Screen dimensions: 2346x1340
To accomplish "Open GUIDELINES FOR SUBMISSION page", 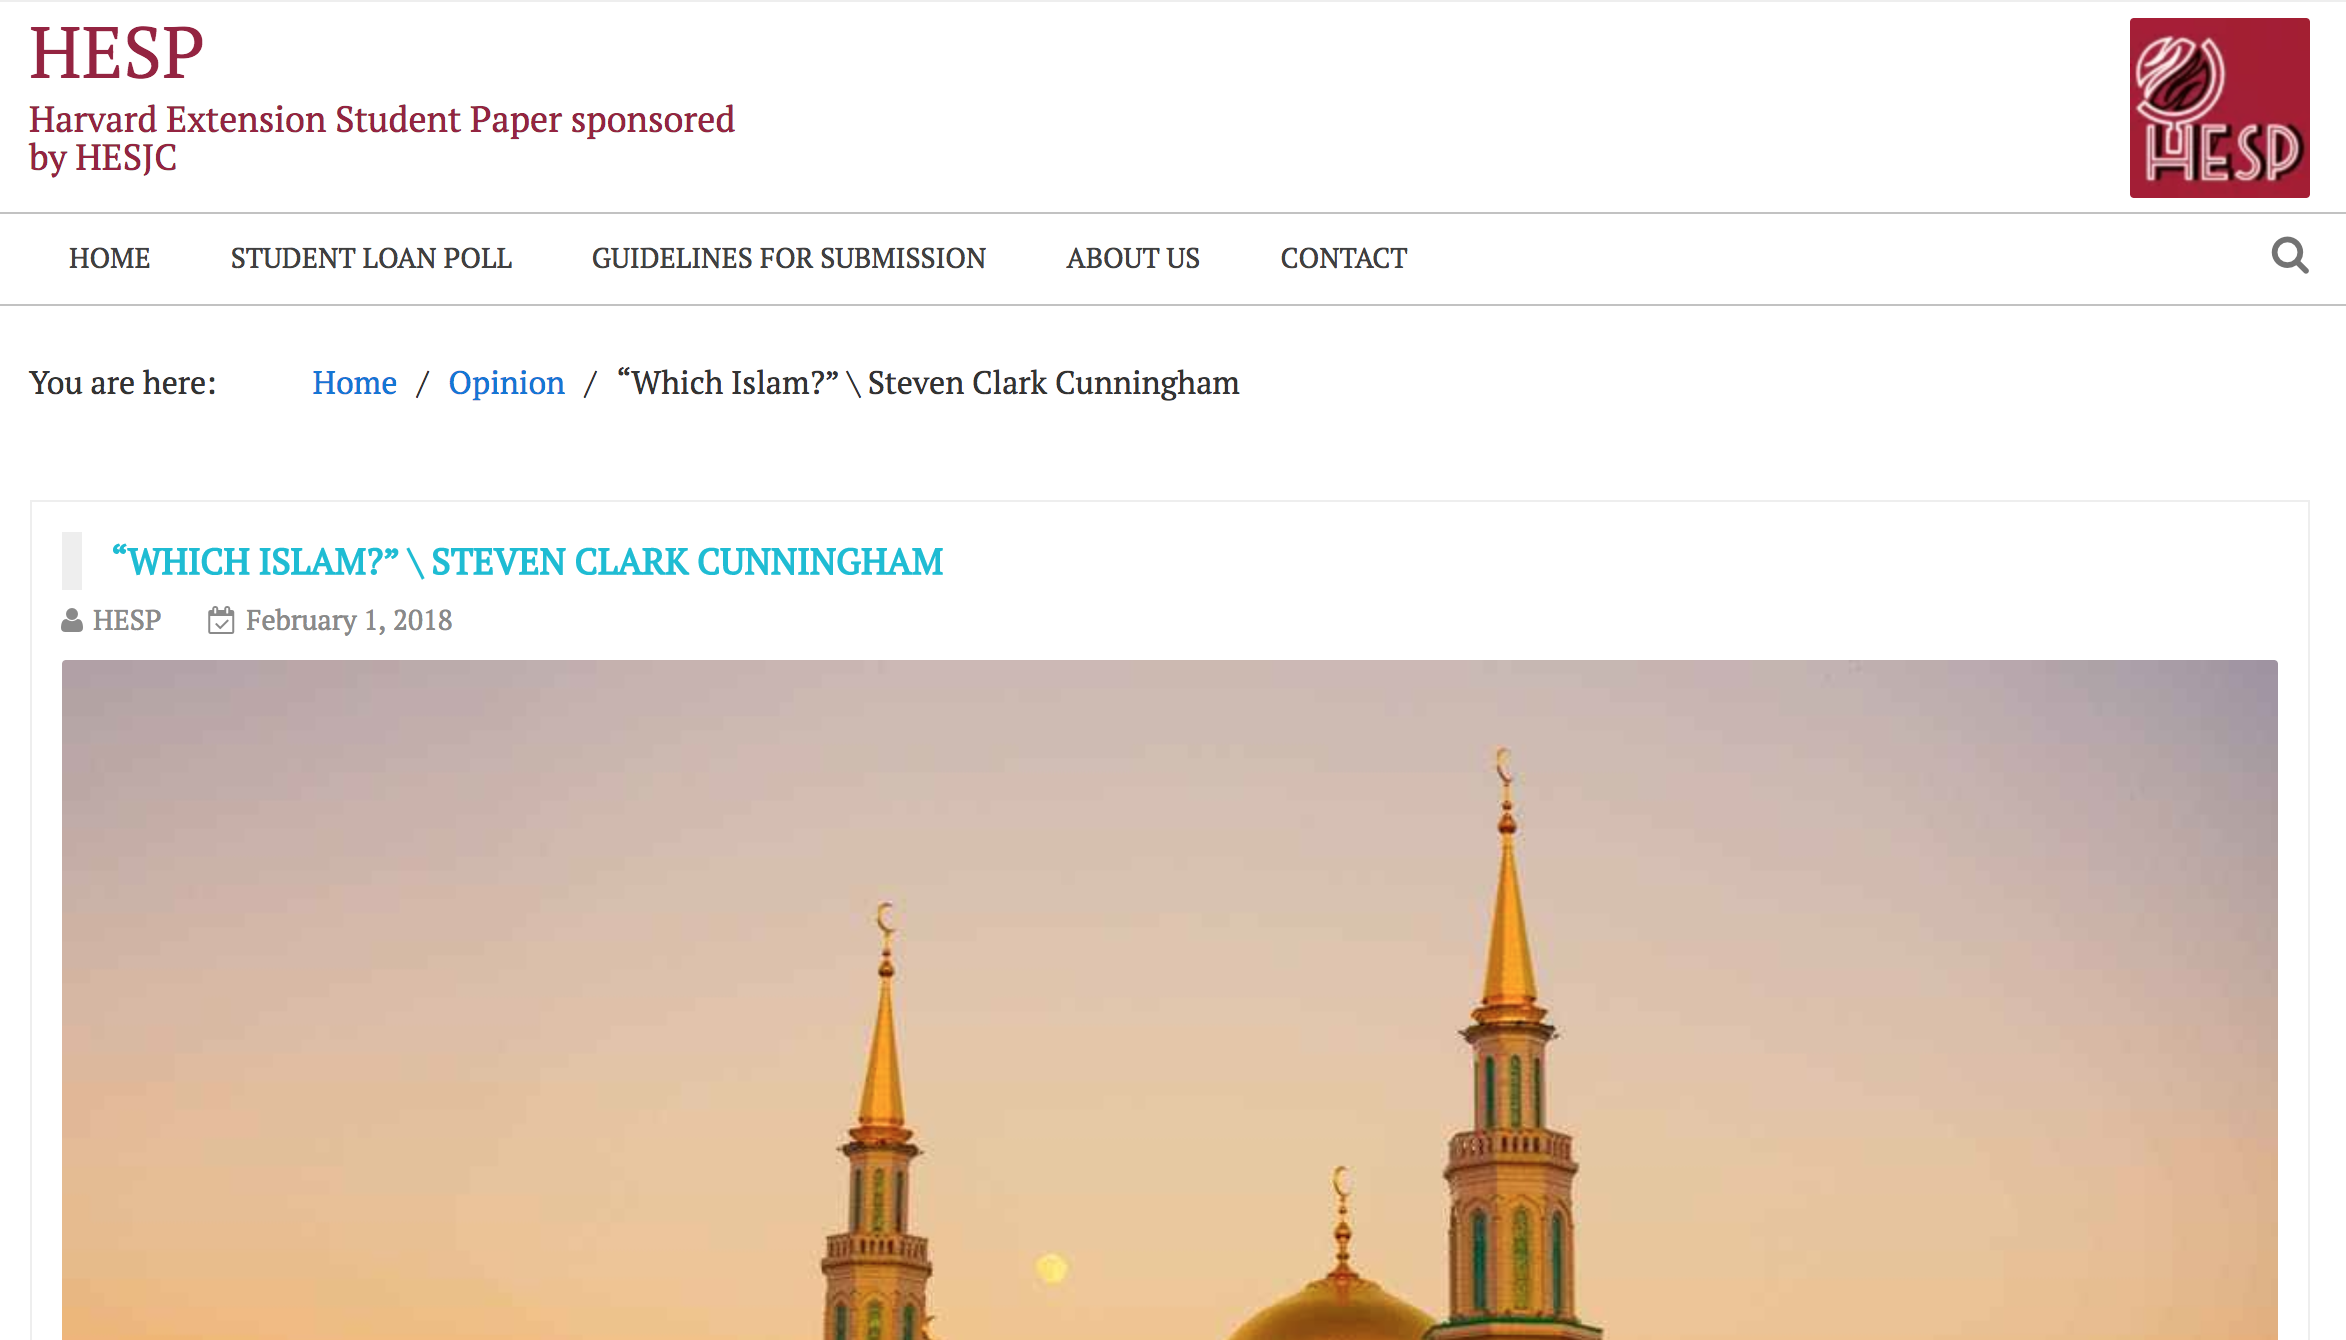I will click(x=789, y=258).
